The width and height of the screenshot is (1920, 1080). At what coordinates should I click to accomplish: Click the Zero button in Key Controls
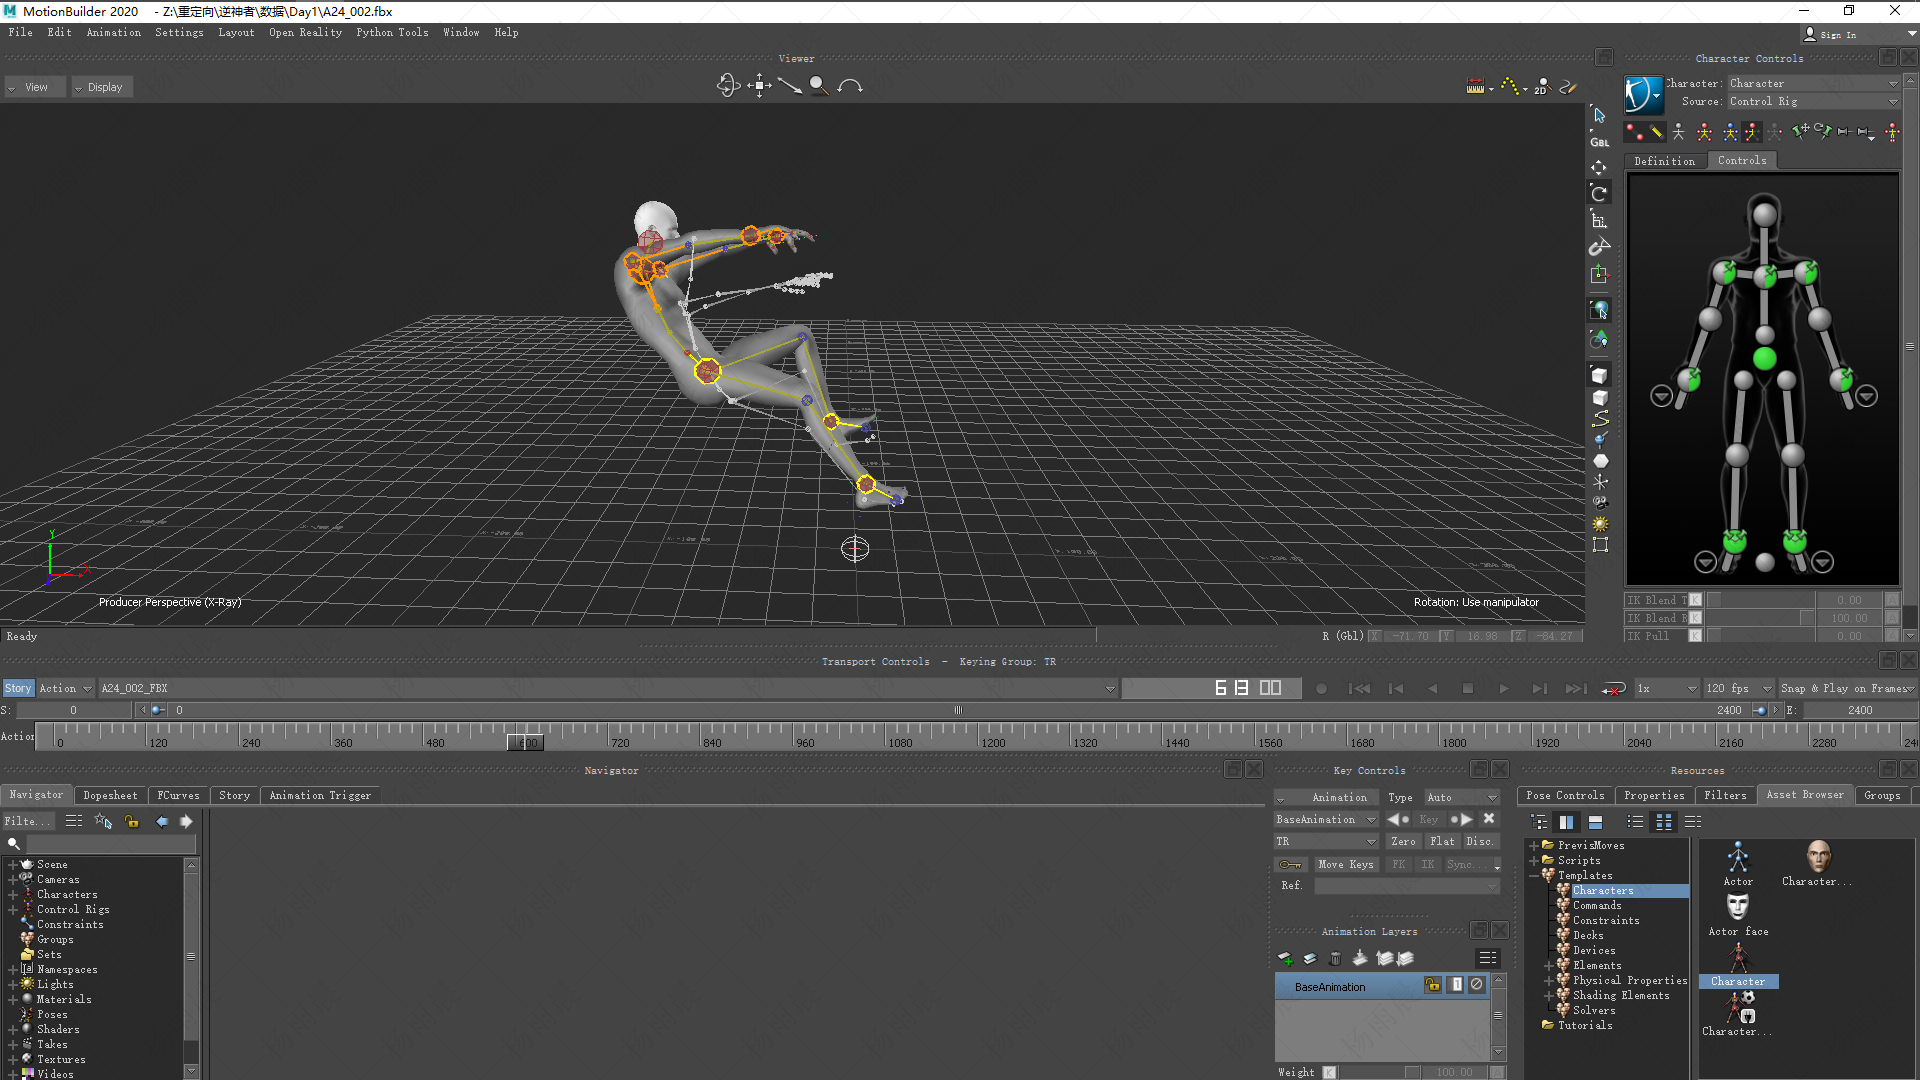click(x=1404, y=841)
